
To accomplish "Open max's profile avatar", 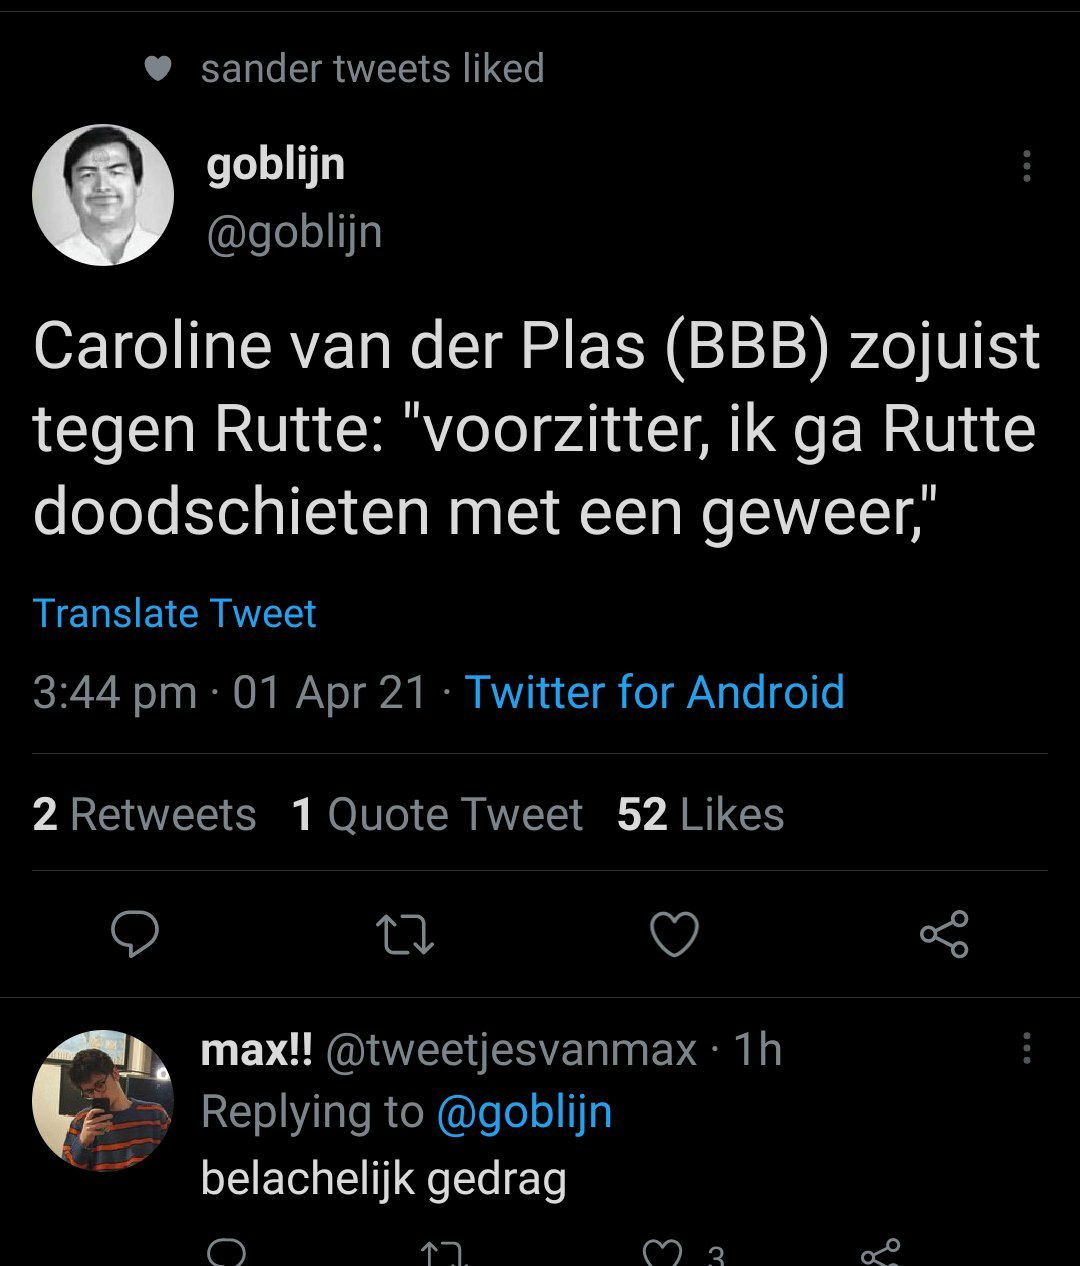I will tap(103, 1100).
